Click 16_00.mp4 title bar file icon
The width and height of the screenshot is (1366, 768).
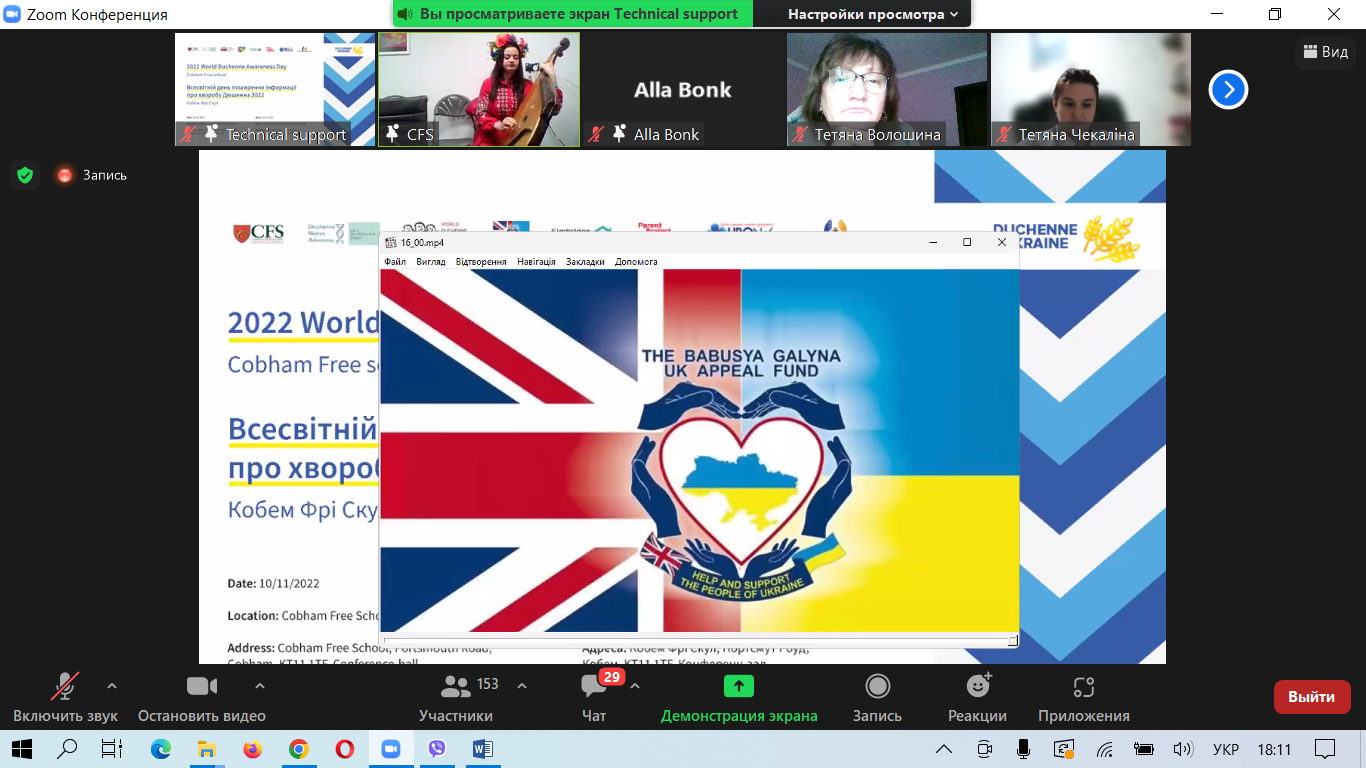pos(391,242)
